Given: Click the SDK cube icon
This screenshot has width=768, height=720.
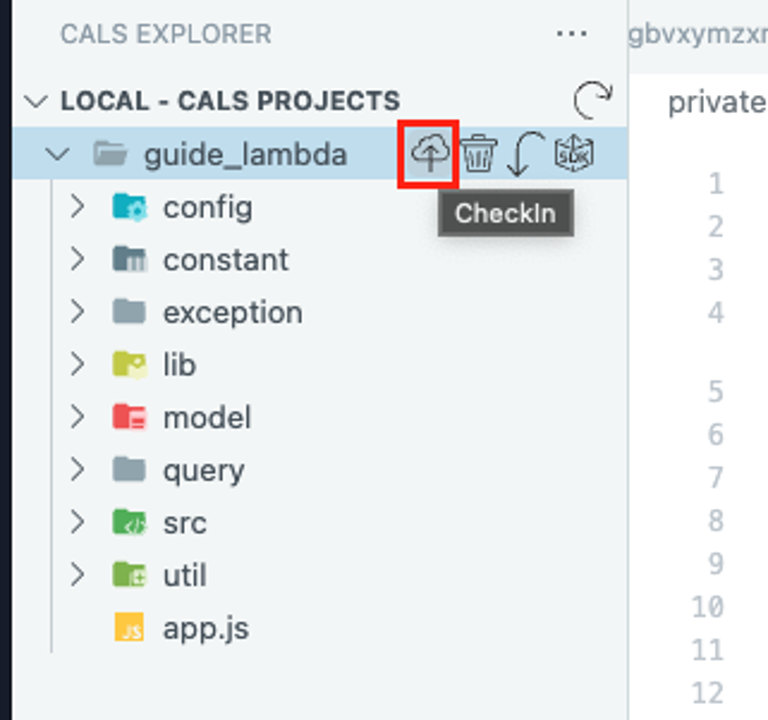Looking at the screenshot, I should (x=574, y=153).
